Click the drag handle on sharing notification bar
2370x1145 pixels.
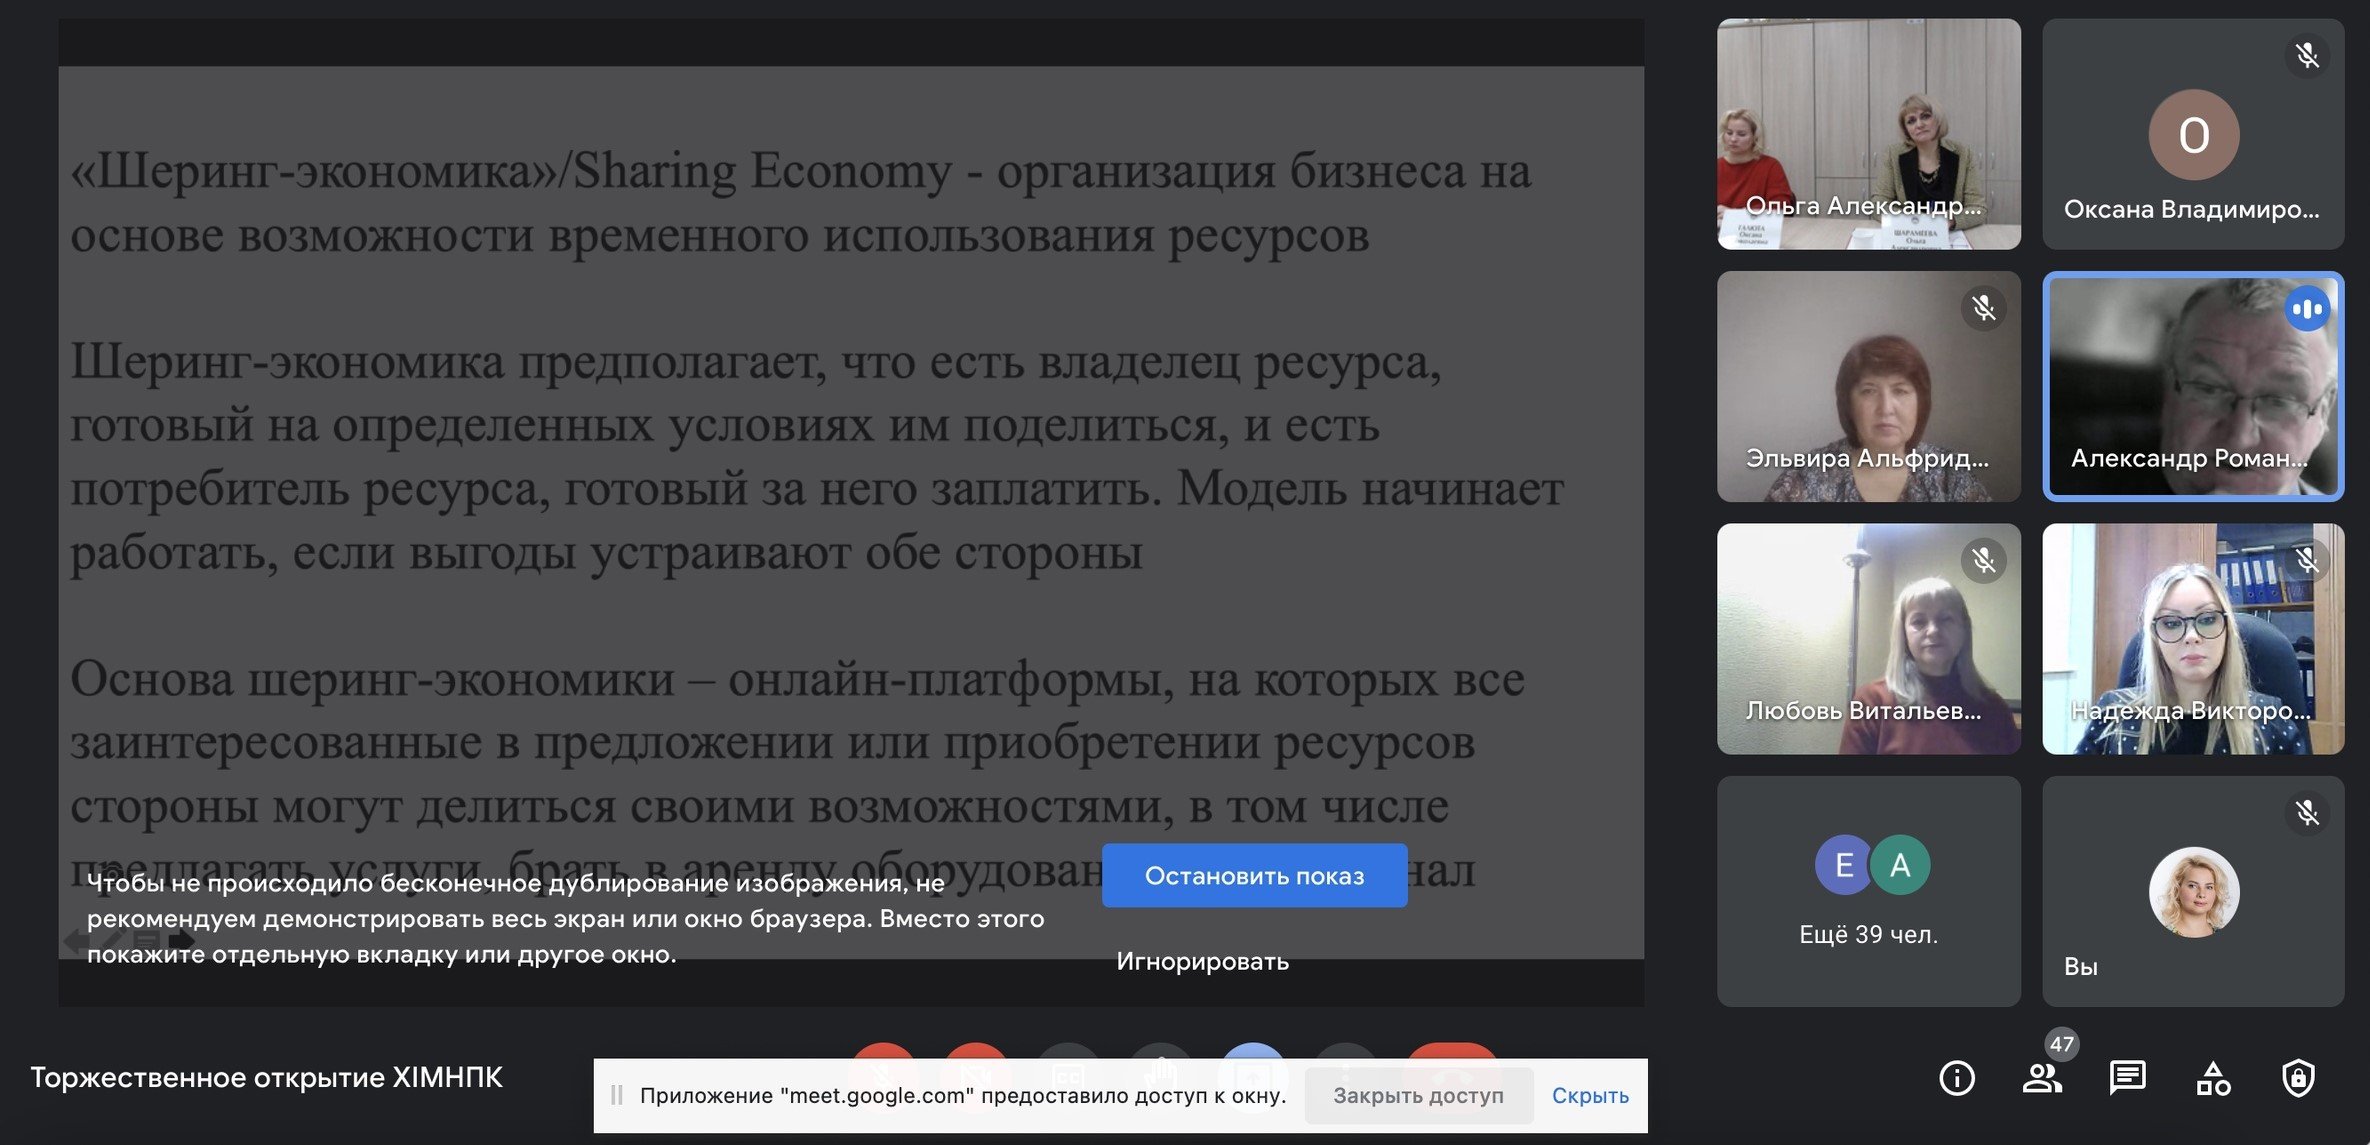(x=616, y=1095)
